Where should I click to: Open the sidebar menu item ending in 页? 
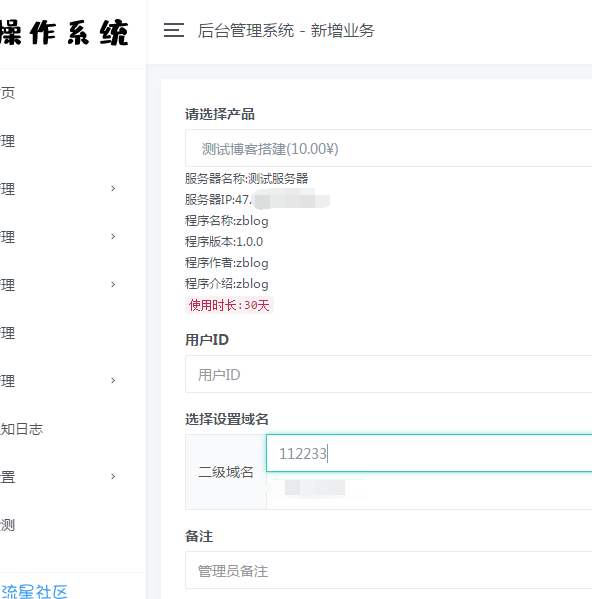[x=7, y=93]
